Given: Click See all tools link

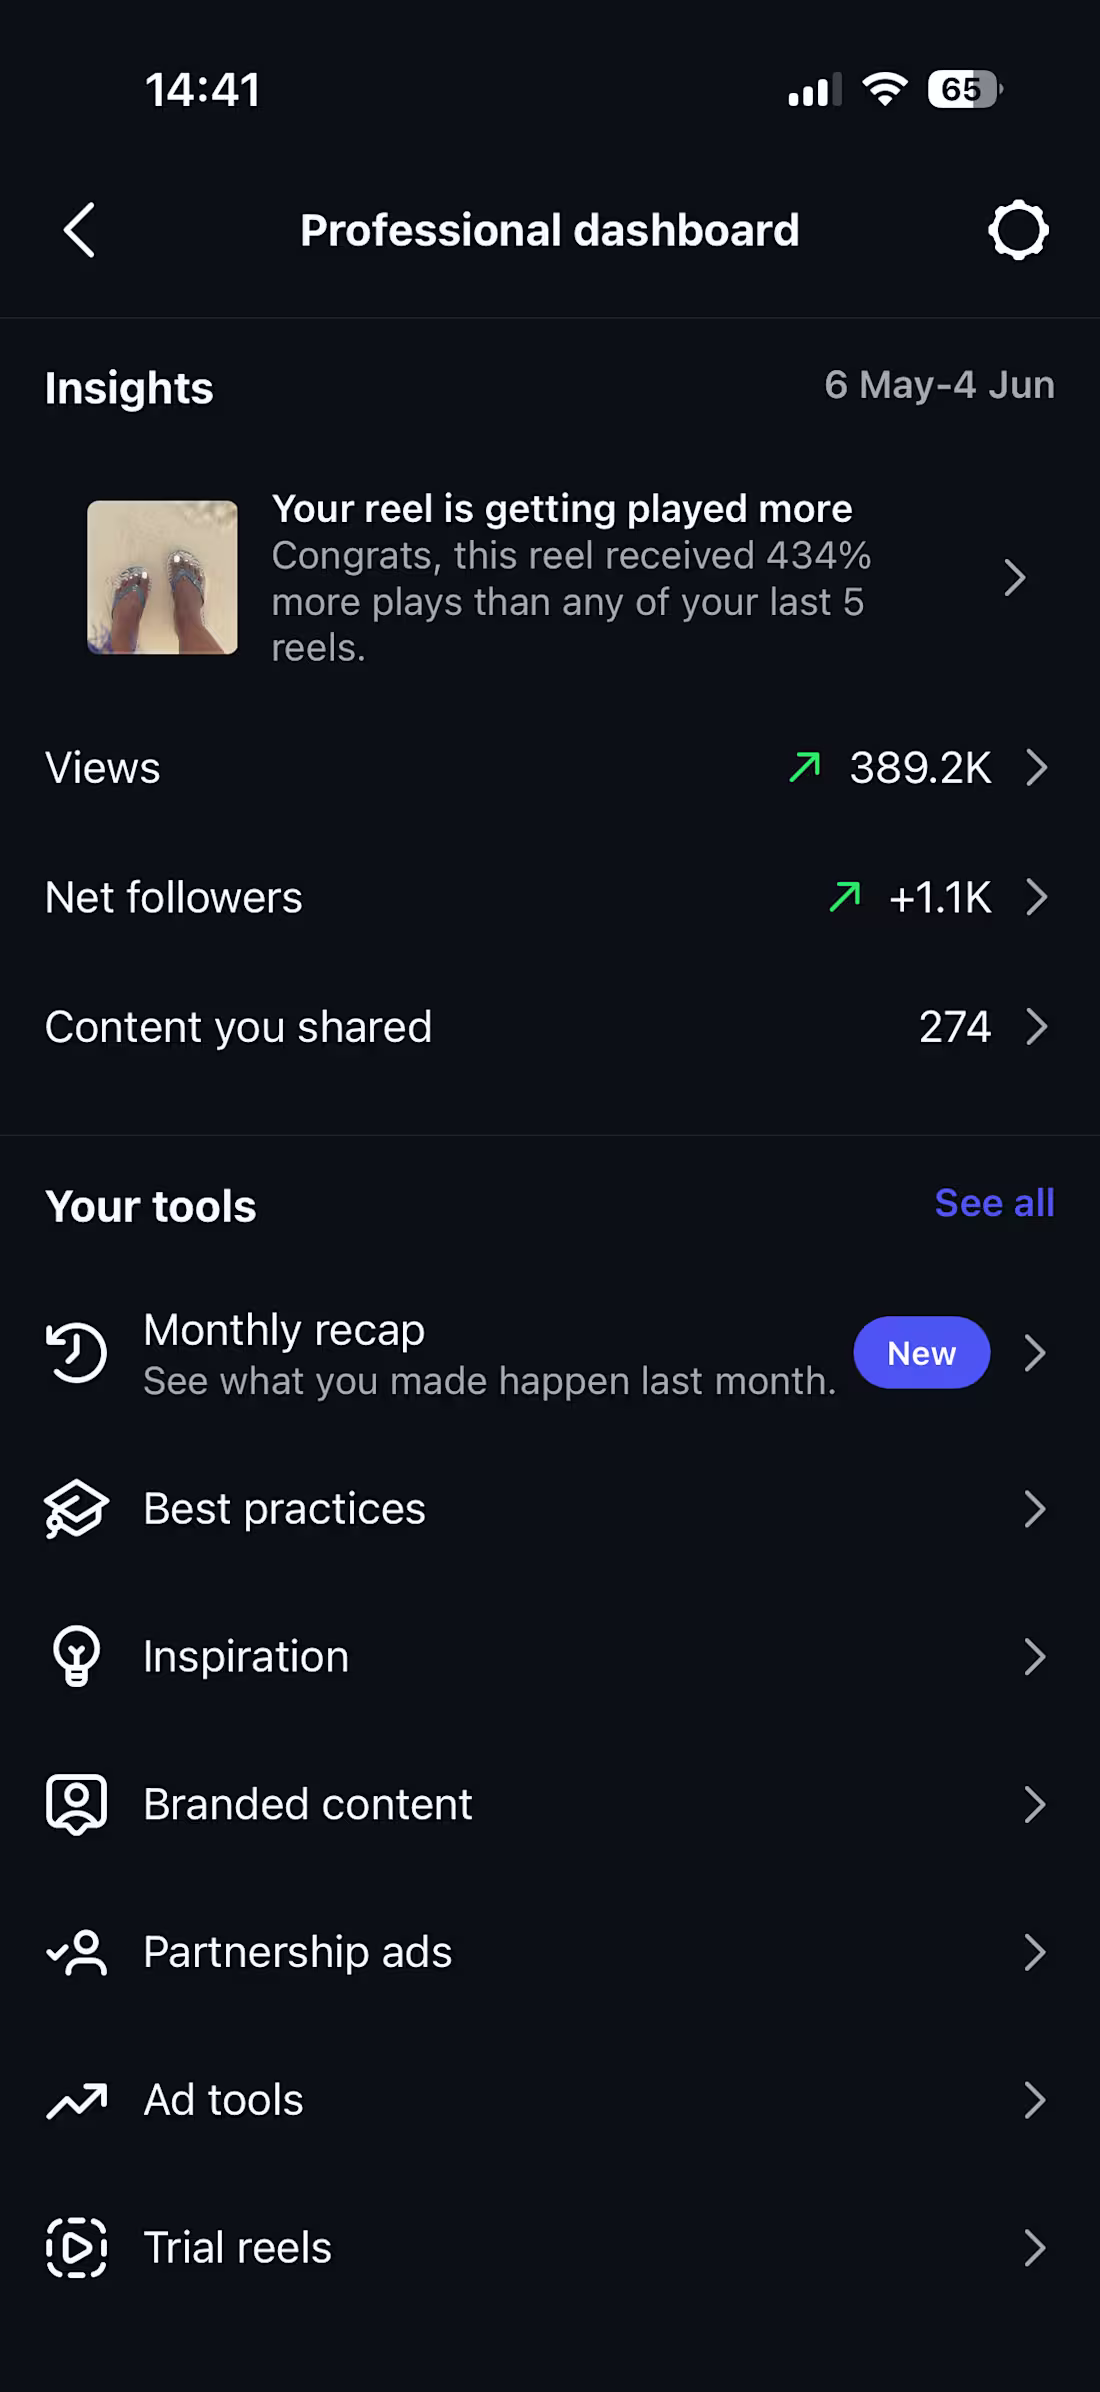Looking at the screenshot, I should click(x=994, y=1203).
